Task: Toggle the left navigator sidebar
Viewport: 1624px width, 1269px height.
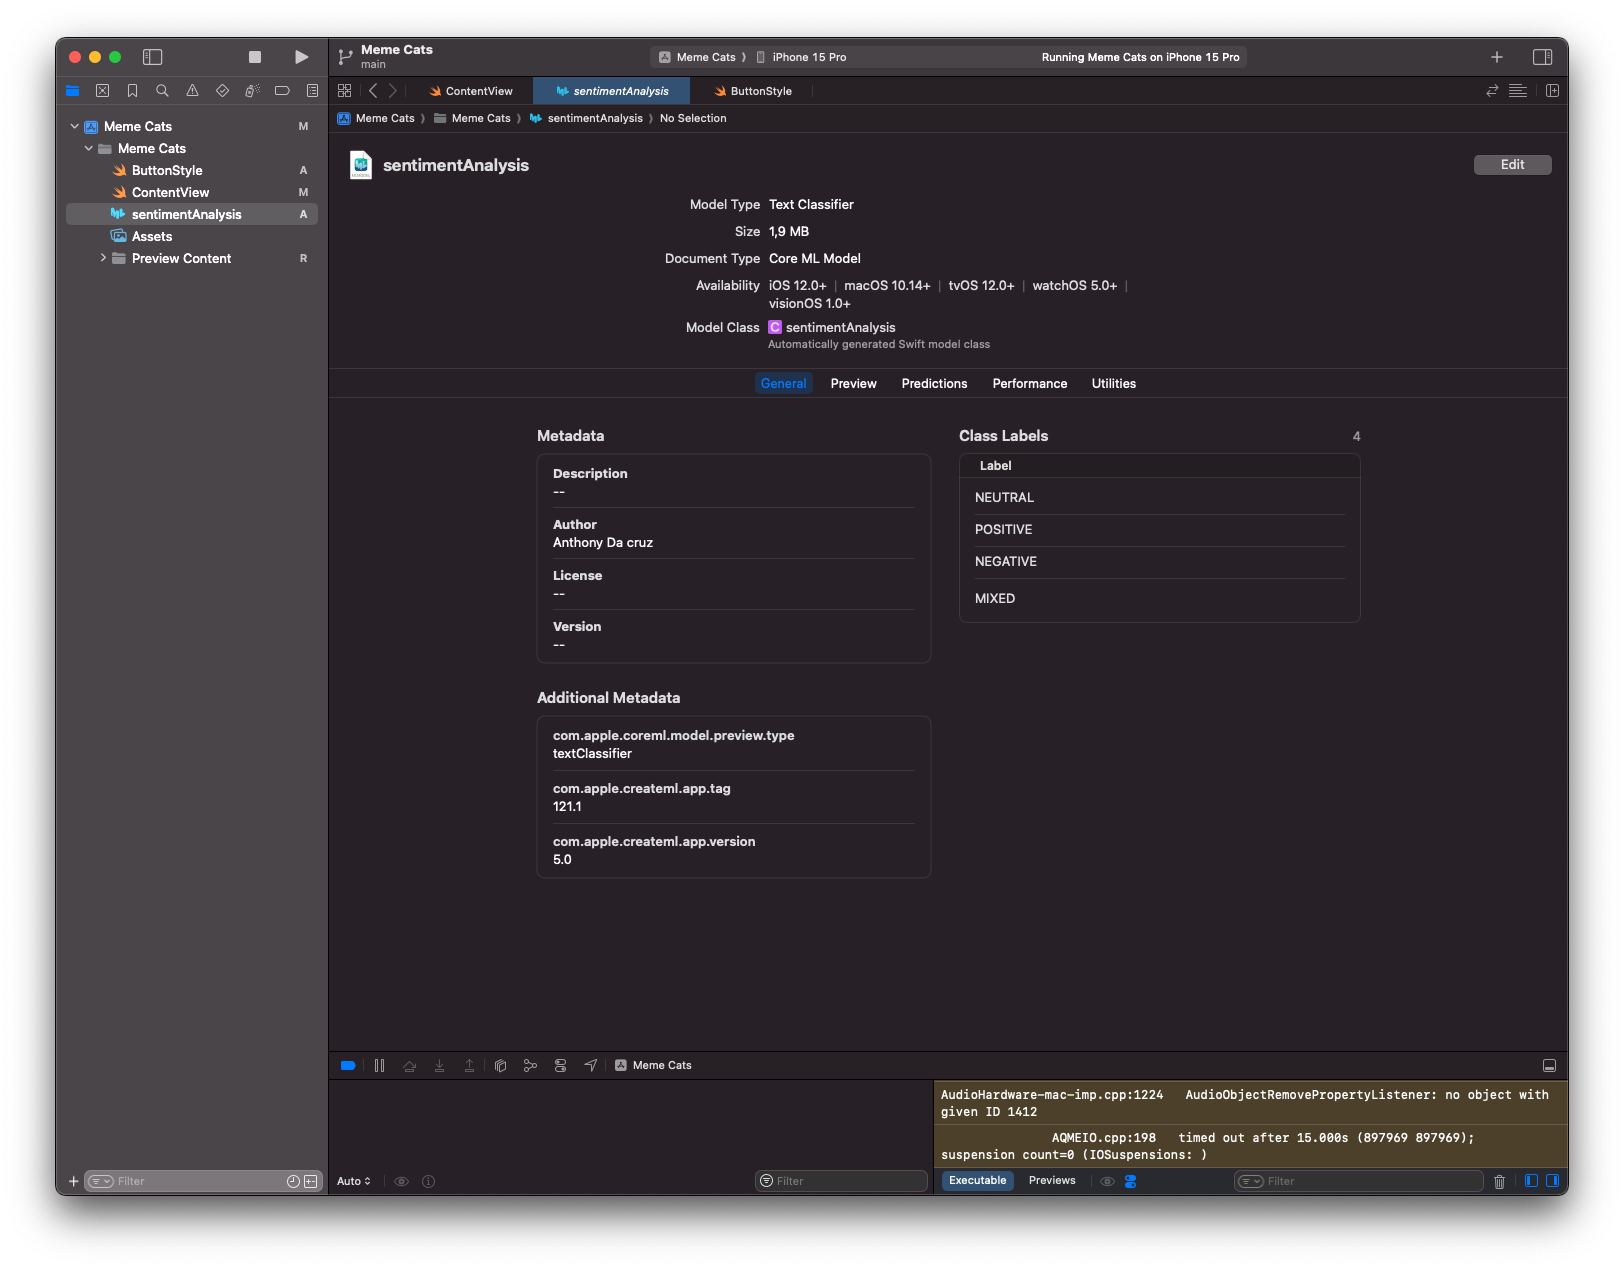Action: pyautogui.click(x=153, y=57)
